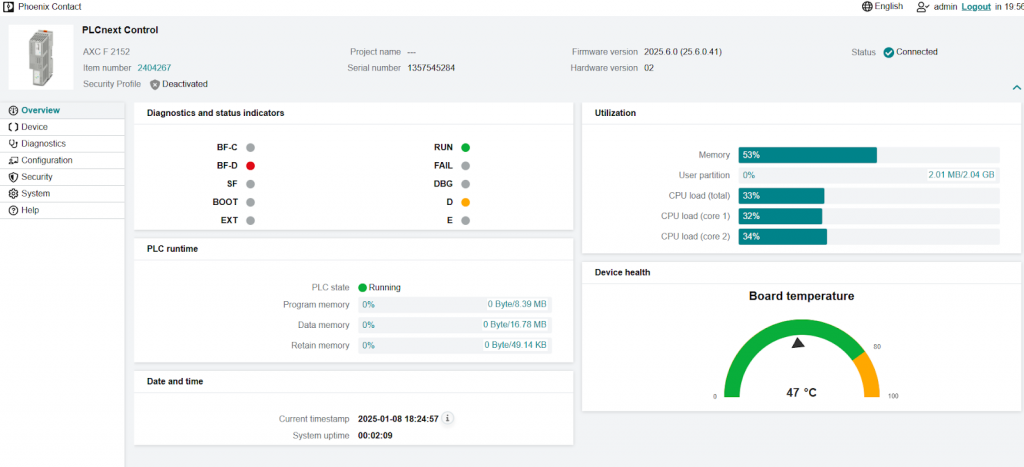Screen dimensions: 1024x467
Task: Click the admin user icon
Action: (x=922, y=6)
